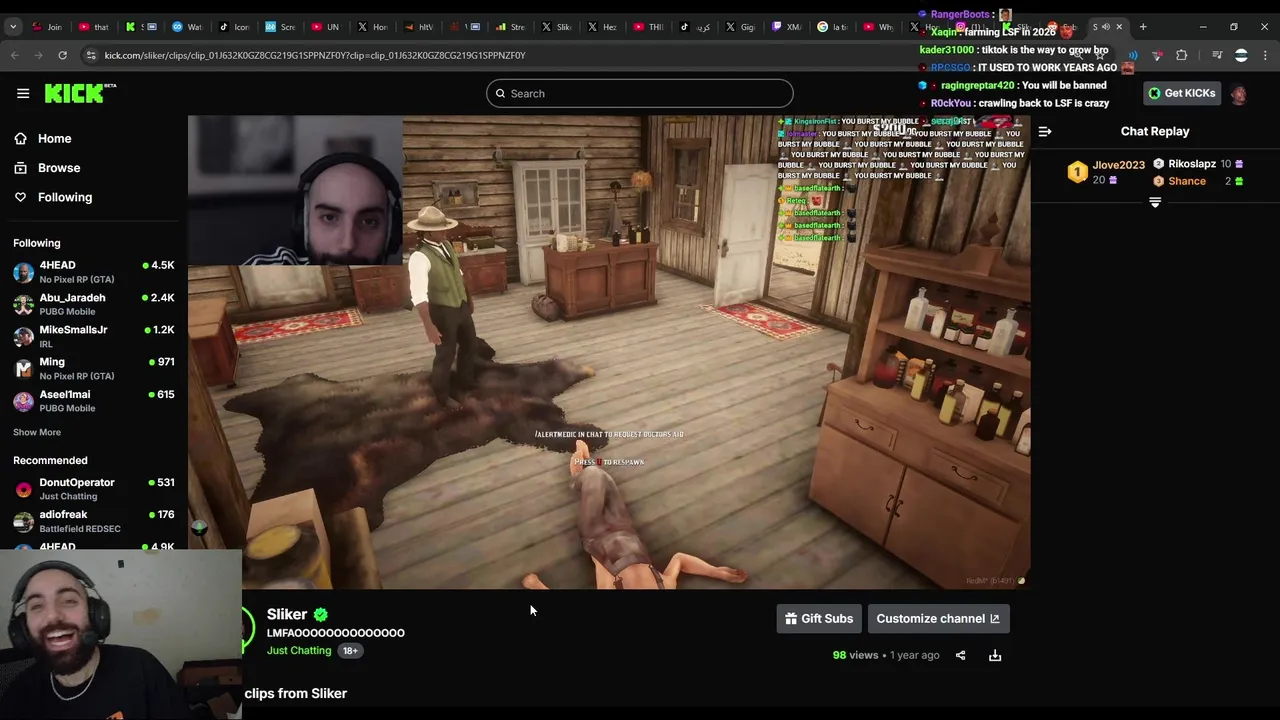Open a new browser tab

tap(1143, 27)
